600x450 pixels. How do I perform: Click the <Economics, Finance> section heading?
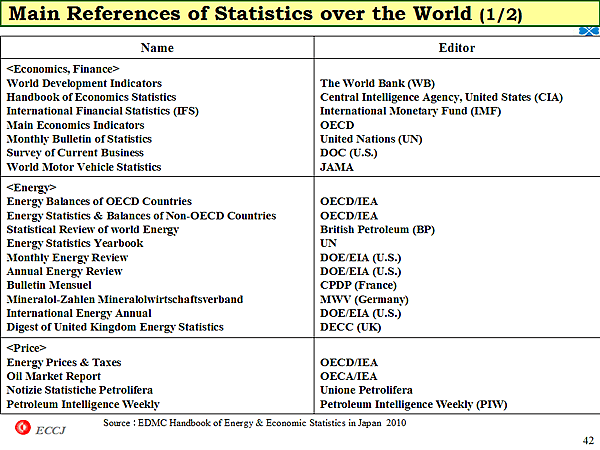[63, 69]
